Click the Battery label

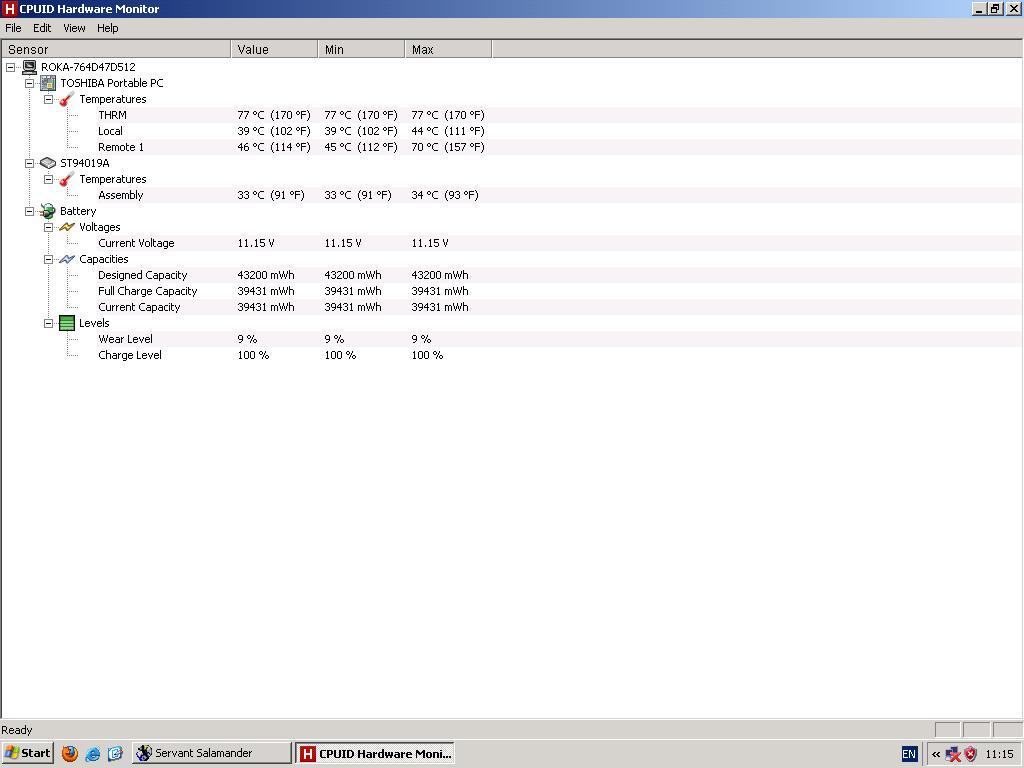[78, 211]
